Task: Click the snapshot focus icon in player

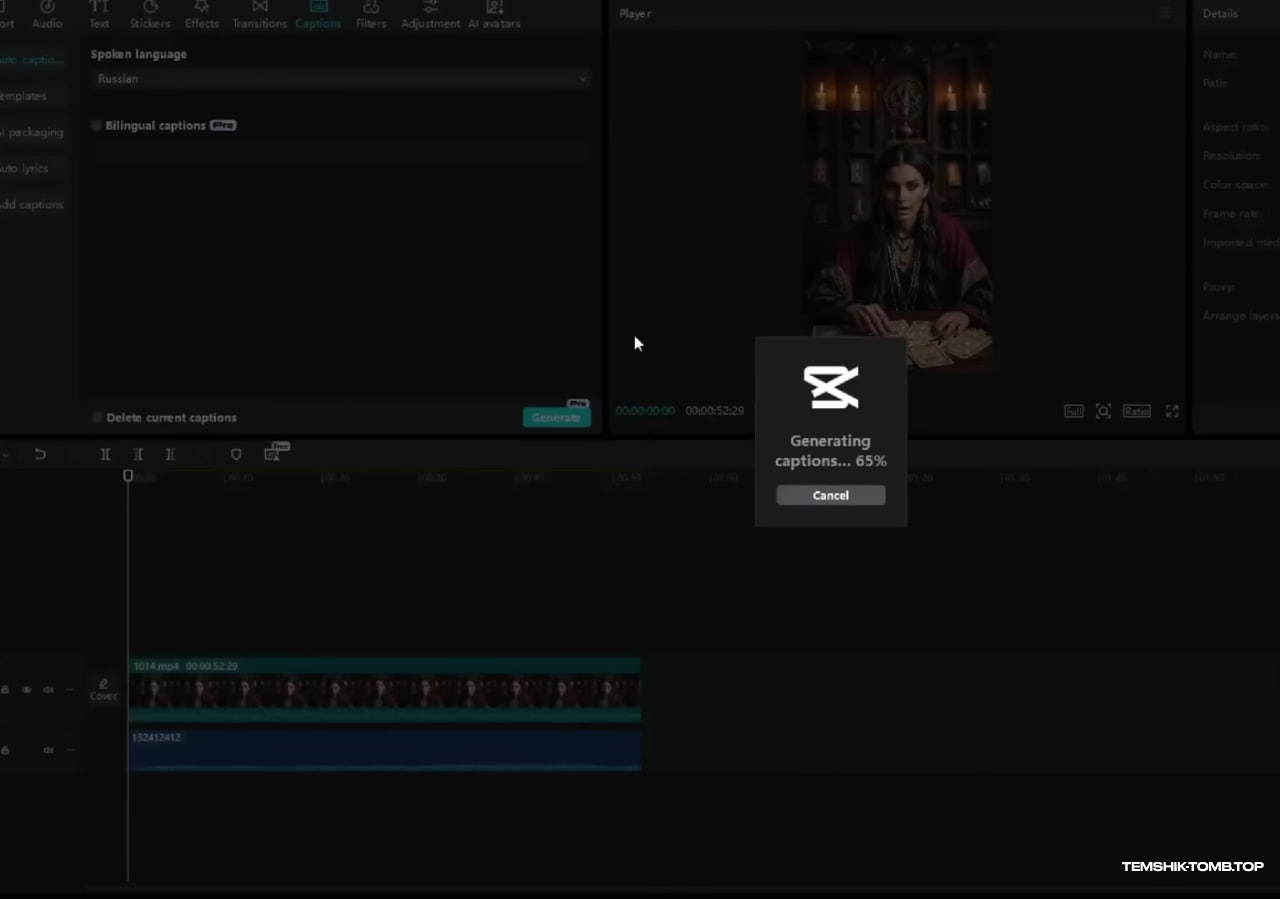Action: tap(1103, 411)
